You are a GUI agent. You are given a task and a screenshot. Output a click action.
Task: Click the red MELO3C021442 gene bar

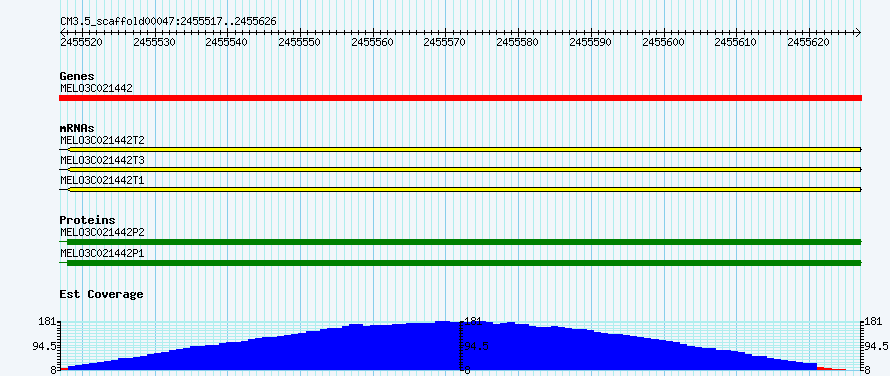click(461, 98)
